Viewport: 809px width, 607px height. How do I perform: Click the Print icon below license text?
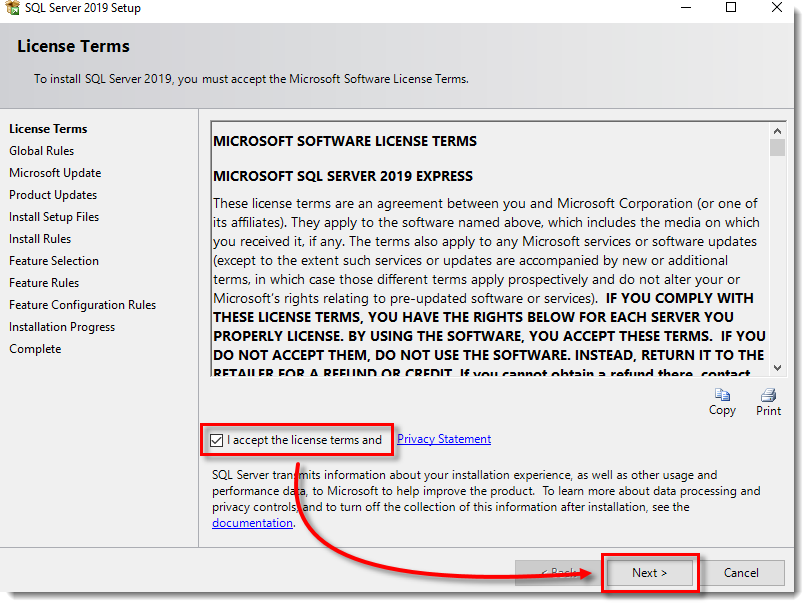[768, 395]
